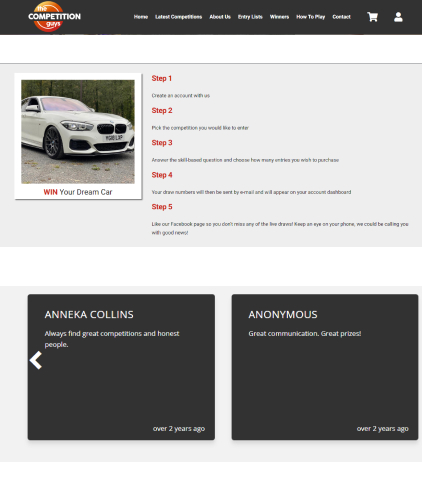422x489 pixels.
Task: Select the Step 3 heading
Action: pyautogui.click(x=162, y=143)
